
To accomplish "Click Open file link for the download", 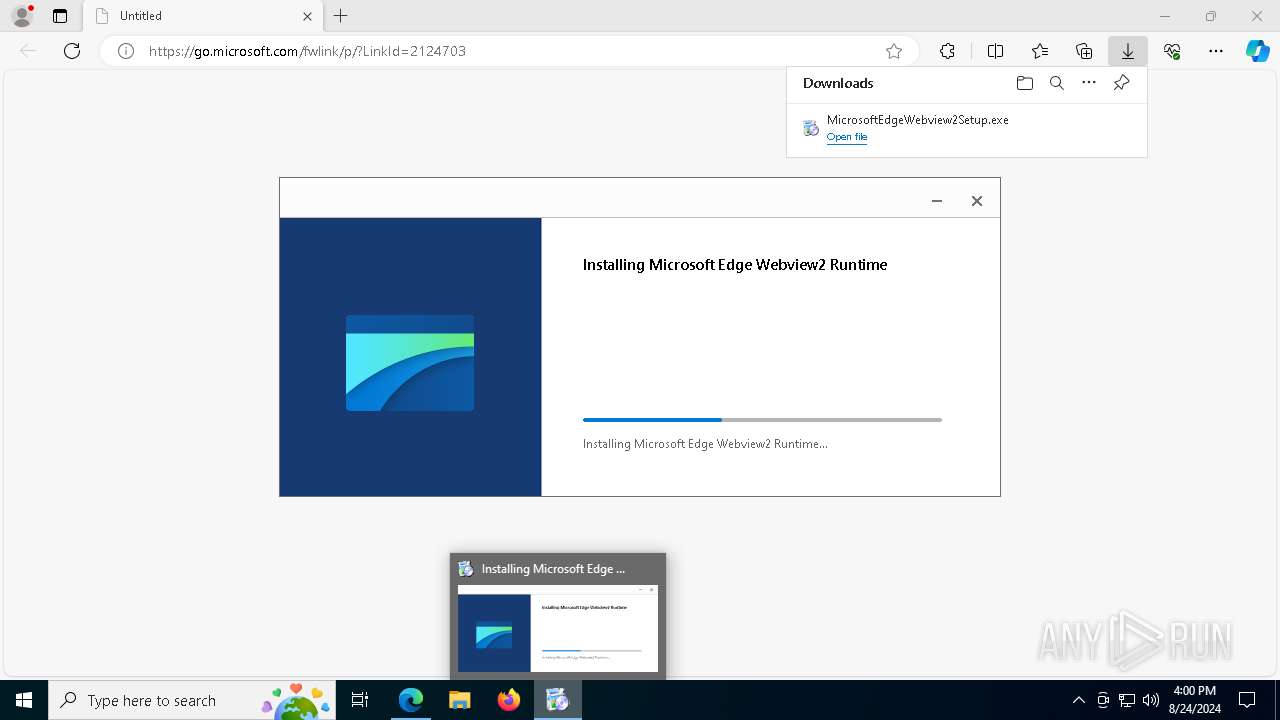I will [847, 137].
